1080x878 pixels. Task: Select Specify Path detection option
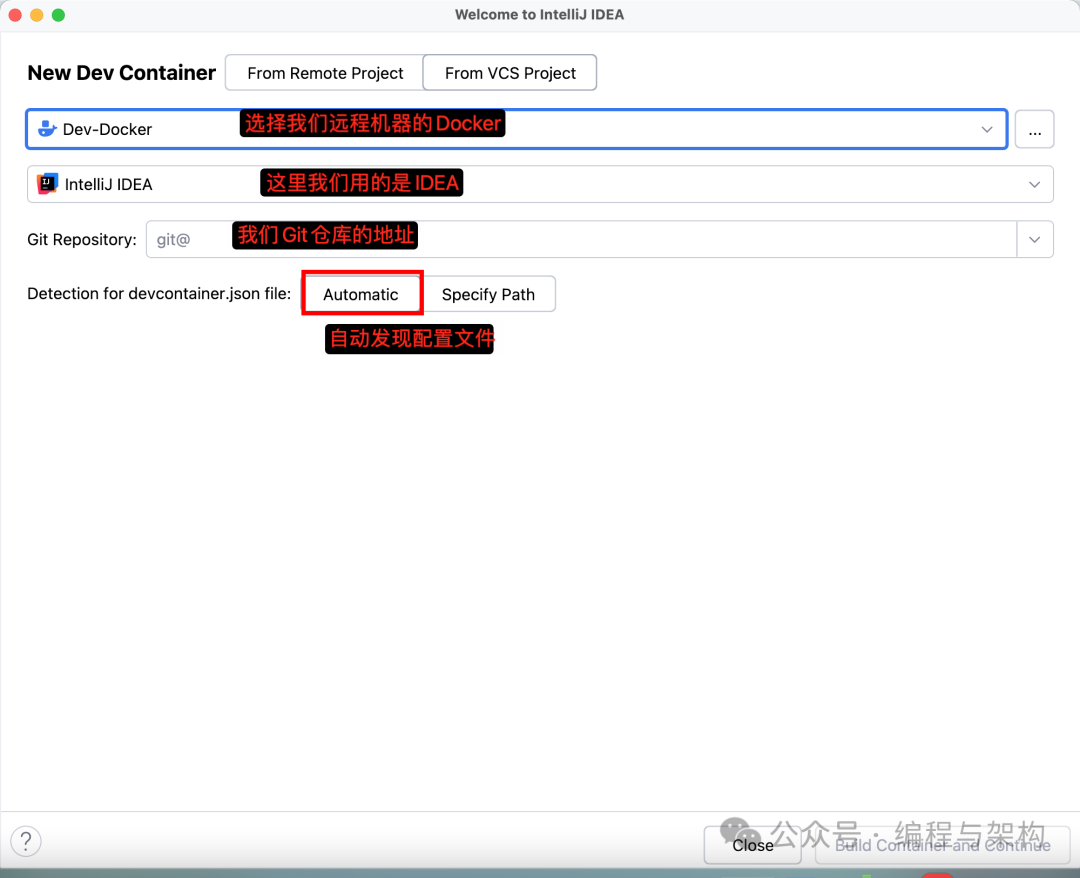click(488, 295)
